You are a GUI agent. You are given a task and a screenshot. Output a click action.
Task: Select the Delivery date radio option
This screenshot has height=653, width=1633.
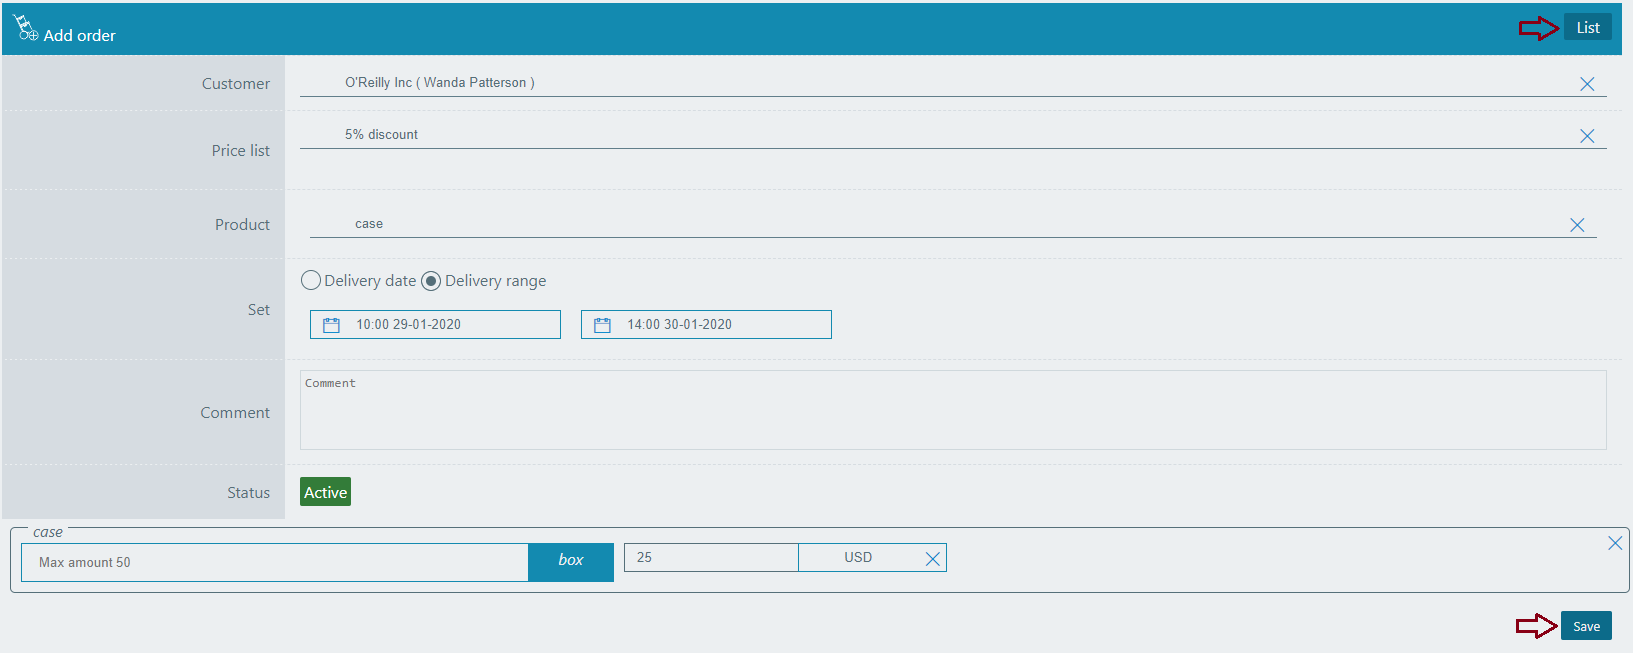tap(311, 281)
